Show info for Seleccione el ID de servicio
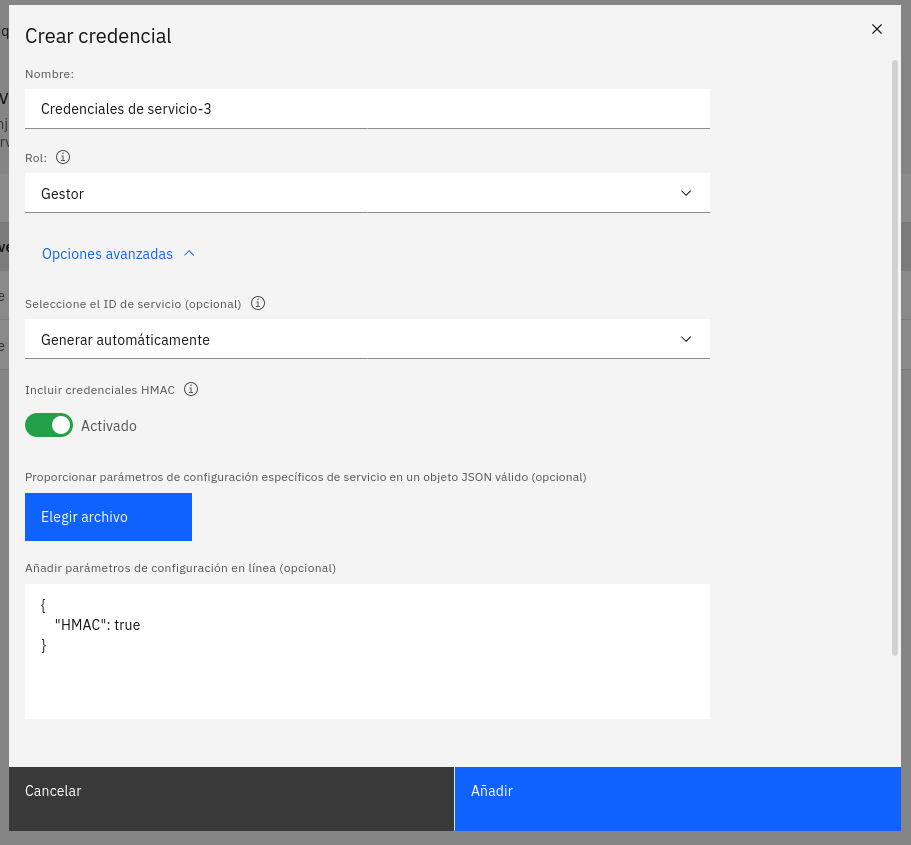The image size is (911, 845). [x=258, y=303]
